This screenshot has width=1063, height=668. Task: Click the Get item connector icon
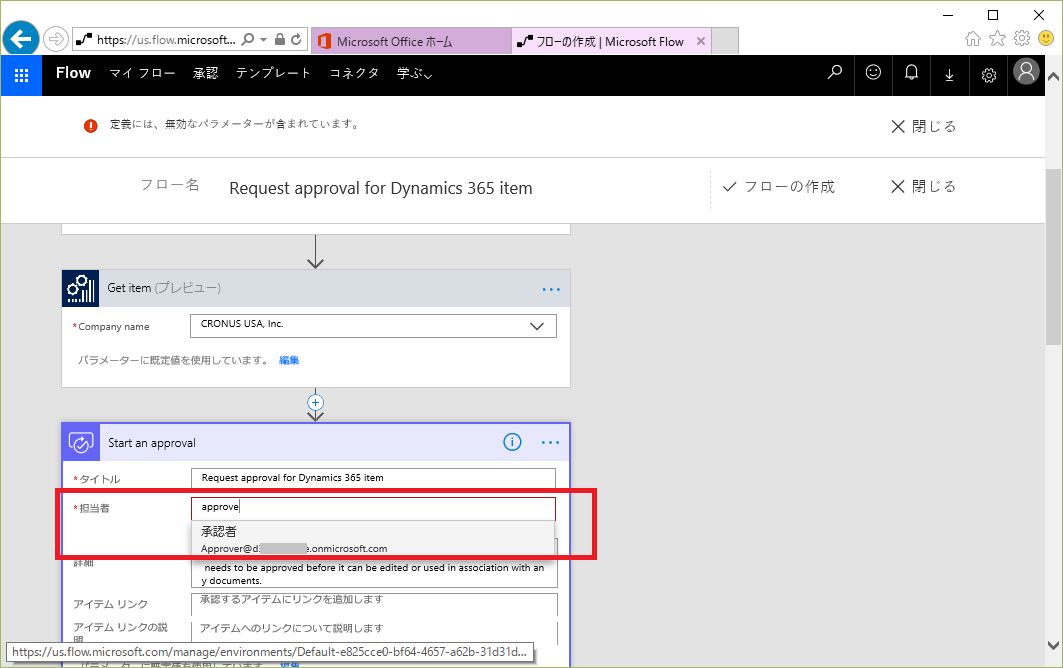81,288
